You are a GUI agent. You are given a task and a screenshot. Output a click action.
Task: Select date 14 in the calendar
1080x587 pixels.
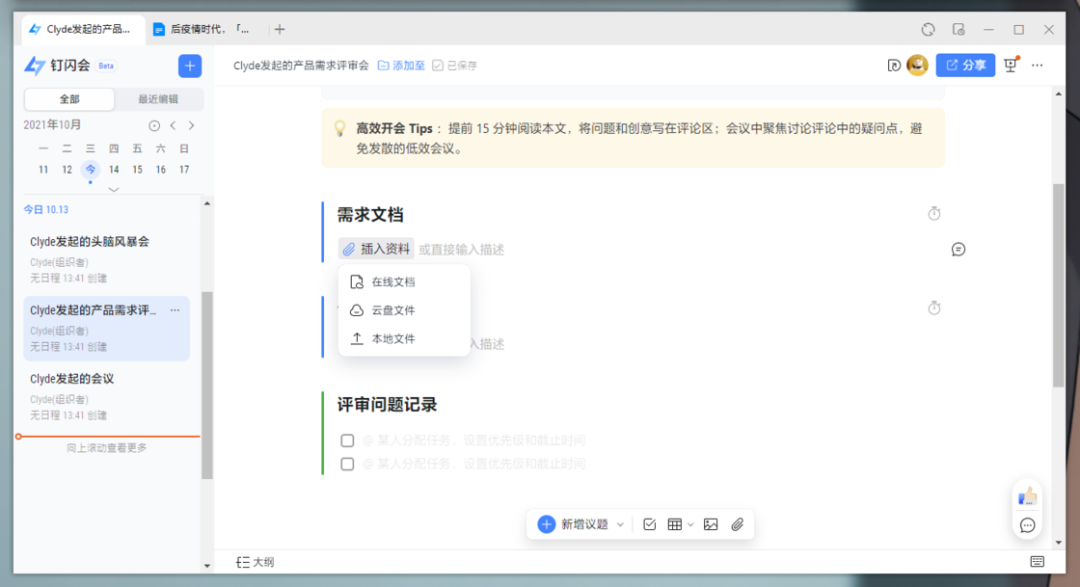pyautogui.click(x=114, y=169)
